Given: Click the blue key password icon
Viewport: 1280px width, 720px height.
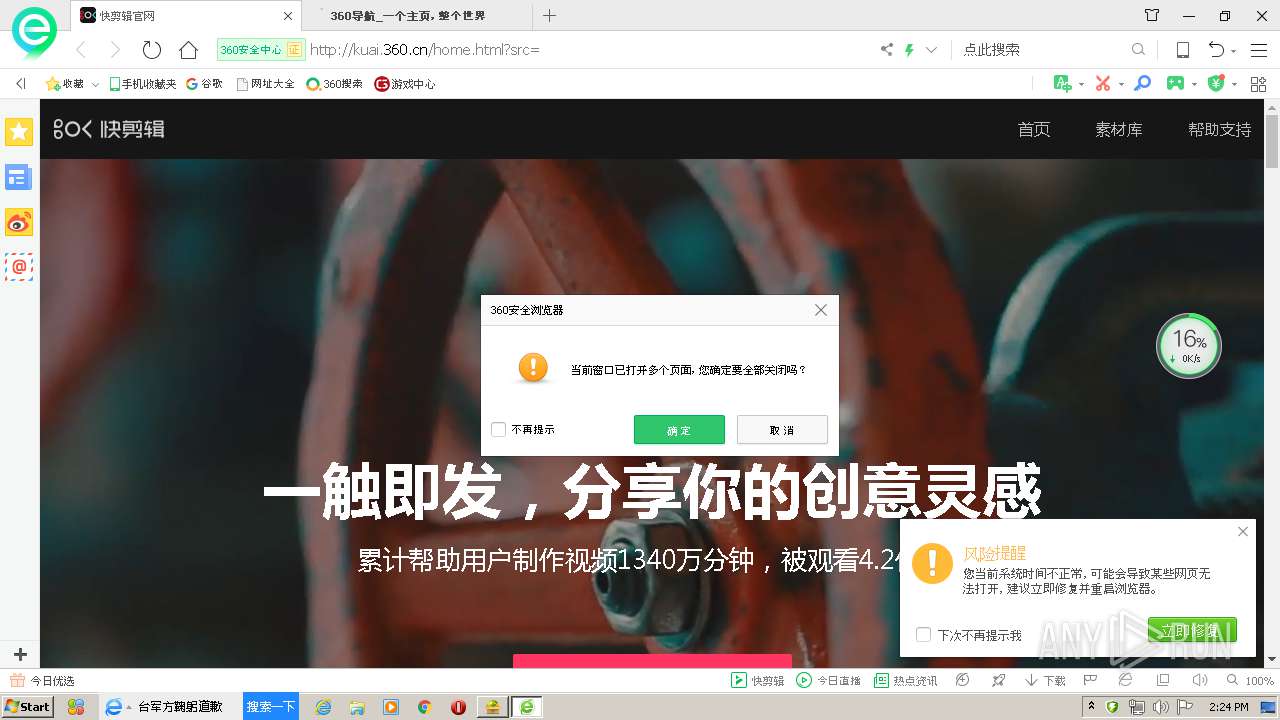Looking at the screenshot, I should (1142, 83).
